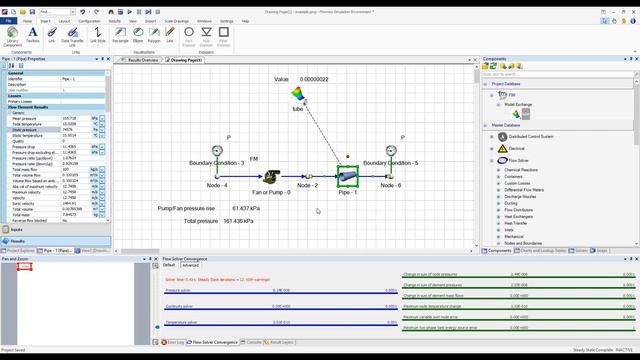The width and height of the screenshot is (640, 360).
Task: Collapse the Flow Solver category
Action: click(x=492, y=160)
